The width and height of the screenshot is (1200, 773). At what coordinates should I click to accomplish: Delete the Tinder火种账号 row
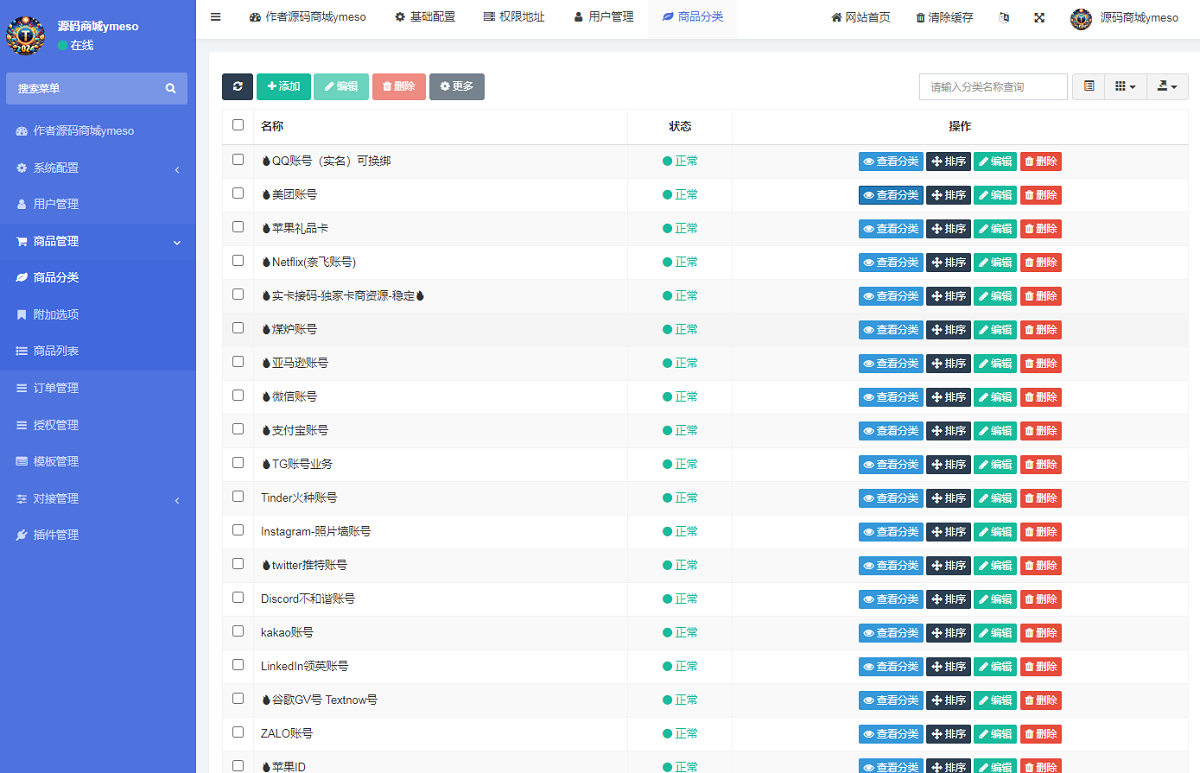pyautogui.click(x=1041, y=498)
